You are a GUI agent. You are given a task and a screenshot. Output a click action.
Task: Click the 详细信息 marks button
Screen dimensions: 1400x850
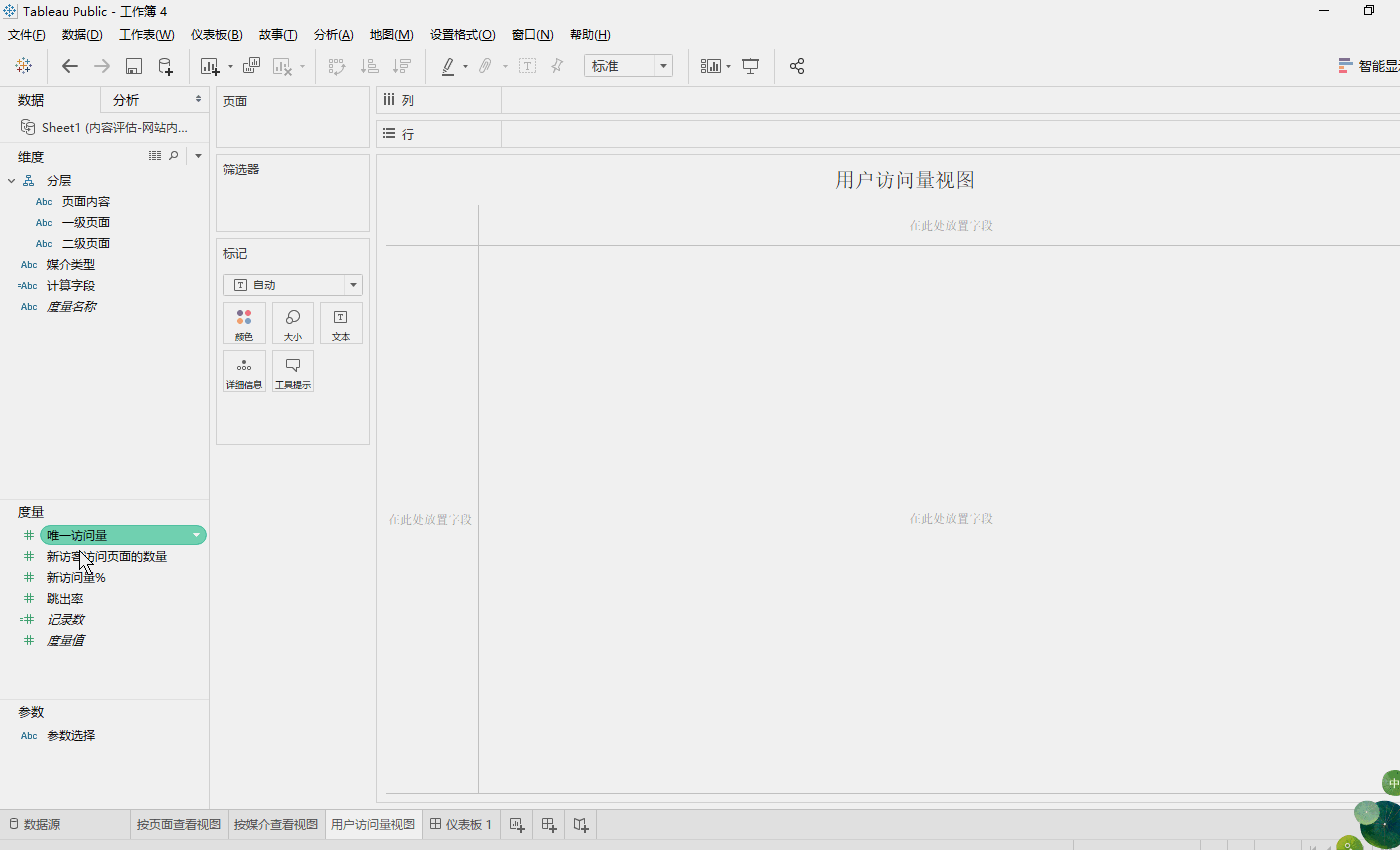pyautogui.click(x=244, y=371)
